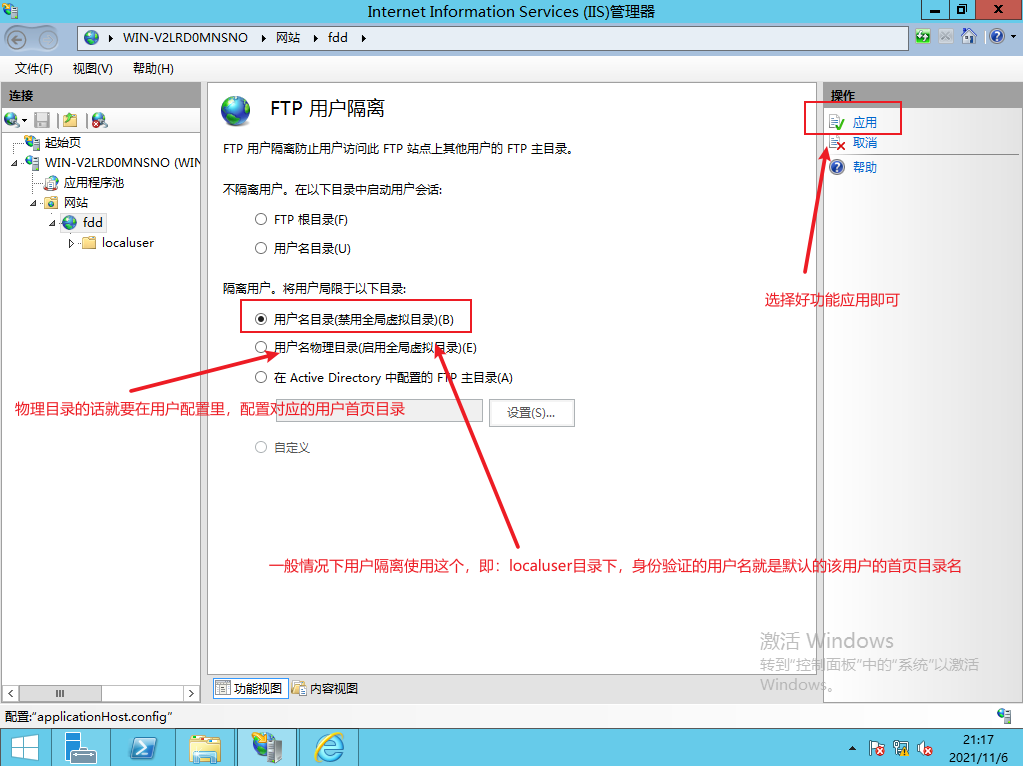
Task: Click the green refresh page icon
Action: point(923,37)
